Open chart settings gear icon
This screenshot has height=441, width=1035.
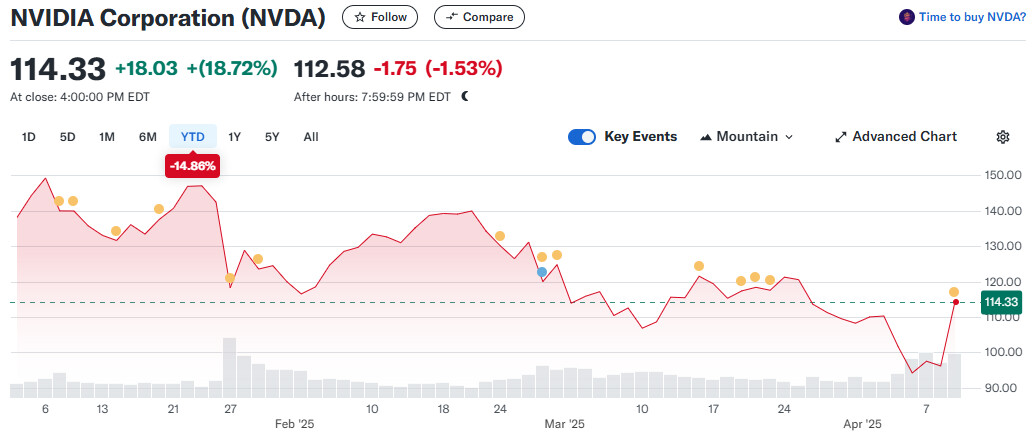click(1003, 137)
